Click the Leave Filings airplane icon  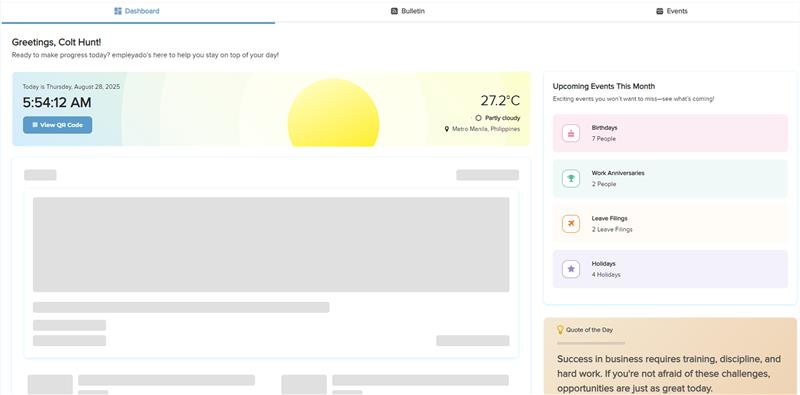(x=571, y=224)
